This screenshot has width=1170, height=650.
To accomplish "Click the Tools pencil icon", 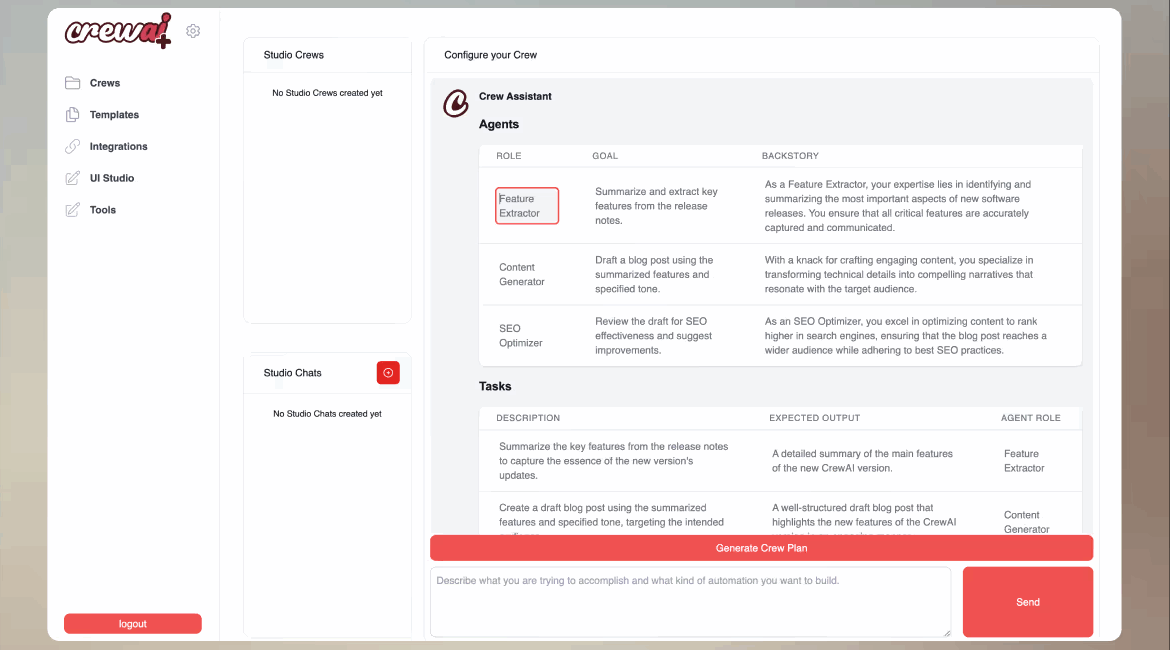I will [x=72, y=210].
